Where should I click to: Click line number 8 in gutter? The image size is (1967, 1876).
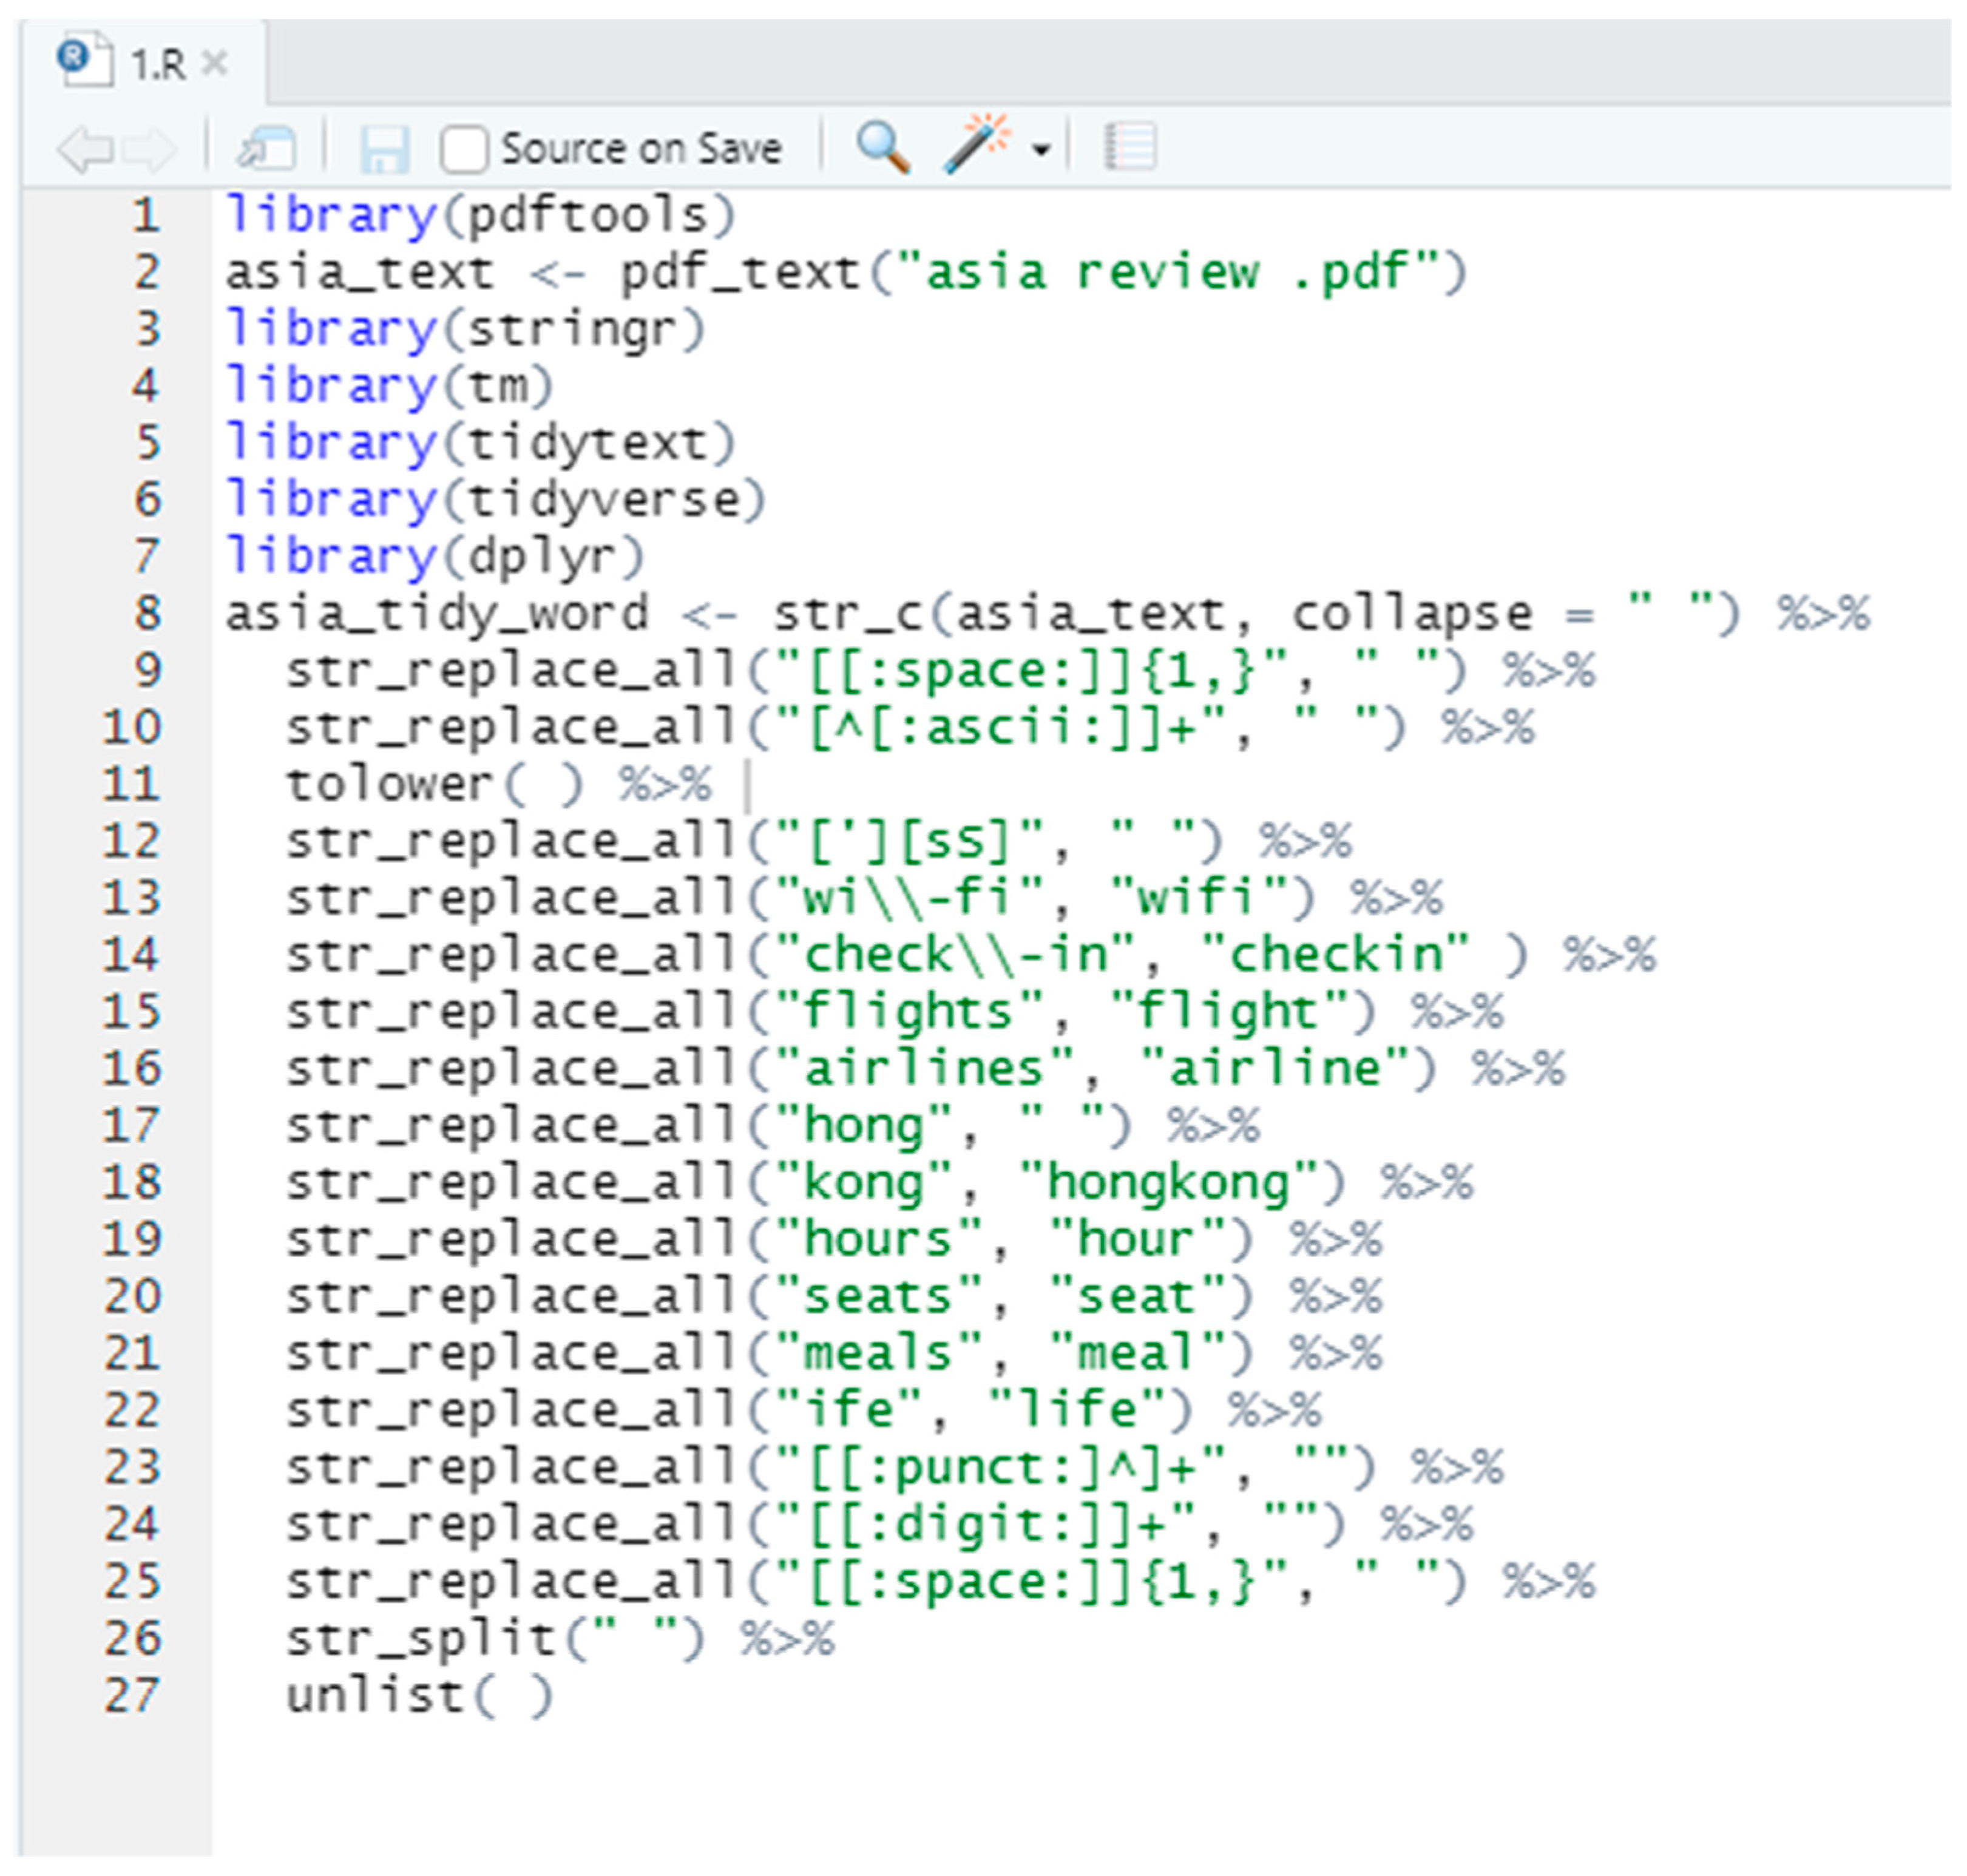pyautogui.click(x=147, y=613)
